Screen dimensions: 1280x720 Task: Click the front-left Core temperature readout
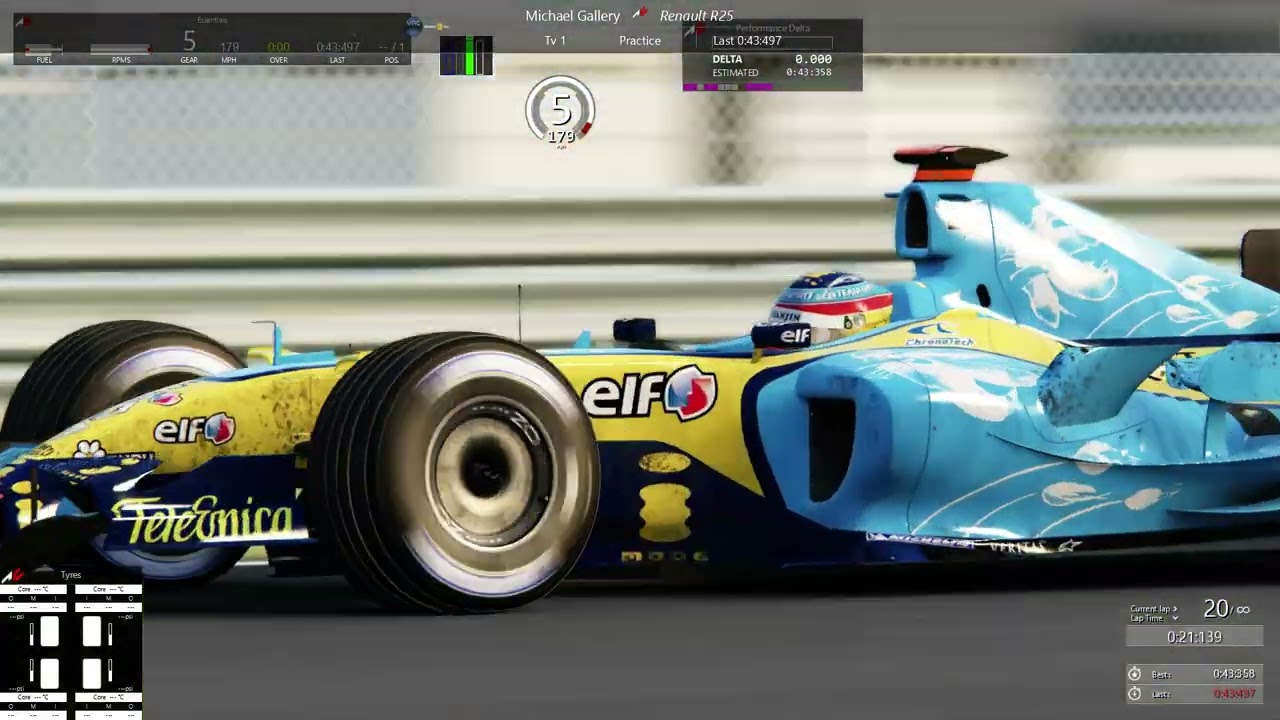pyautogui.click(x=33, y=589)
